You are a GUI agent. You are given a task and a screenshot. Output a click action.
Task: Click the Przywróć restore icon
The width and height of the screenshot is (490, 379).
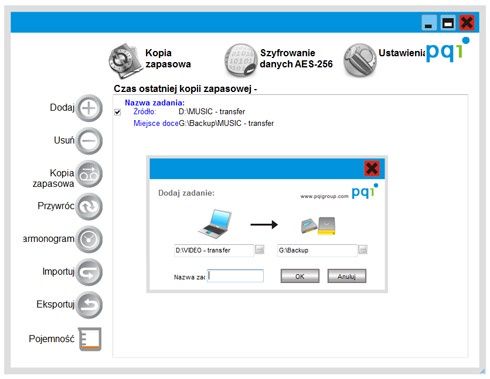click(x=89, y=206)
